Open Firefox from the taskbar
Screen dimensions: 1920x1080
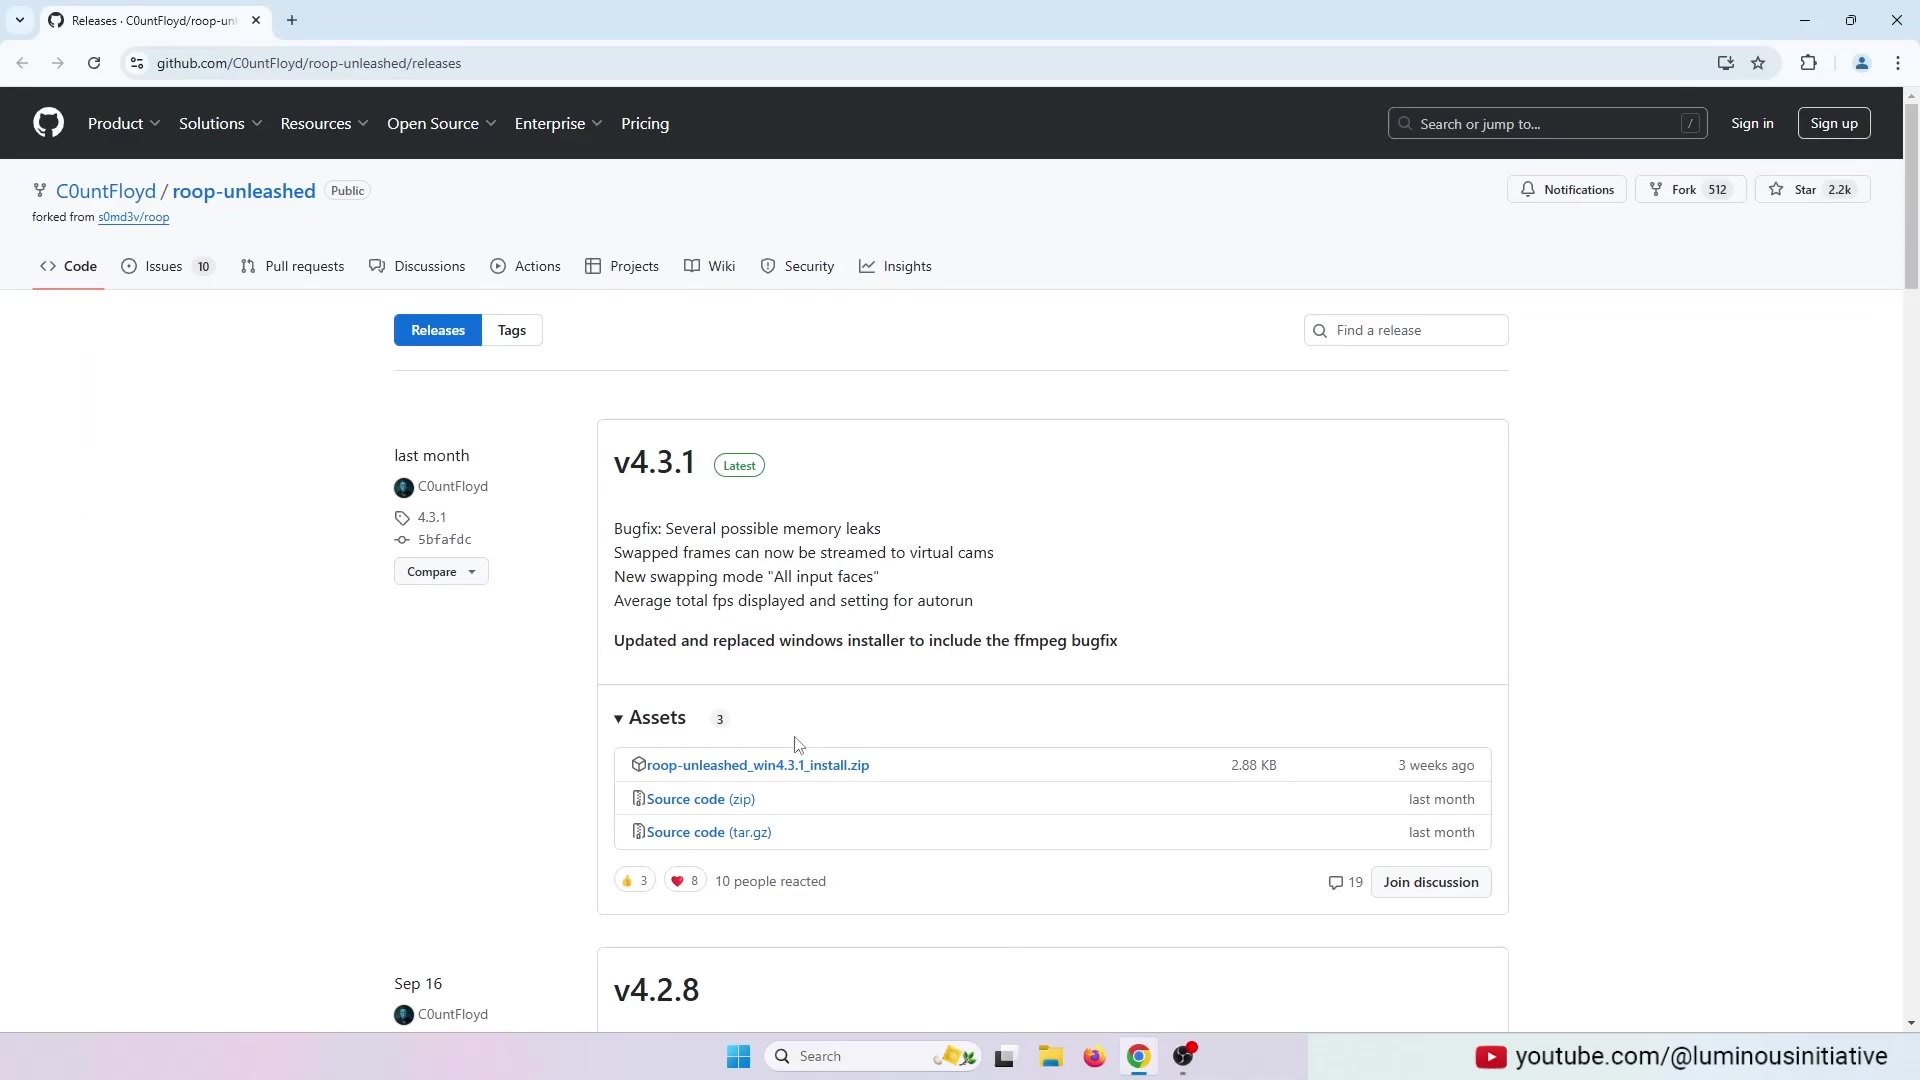pos(1094,1057)
